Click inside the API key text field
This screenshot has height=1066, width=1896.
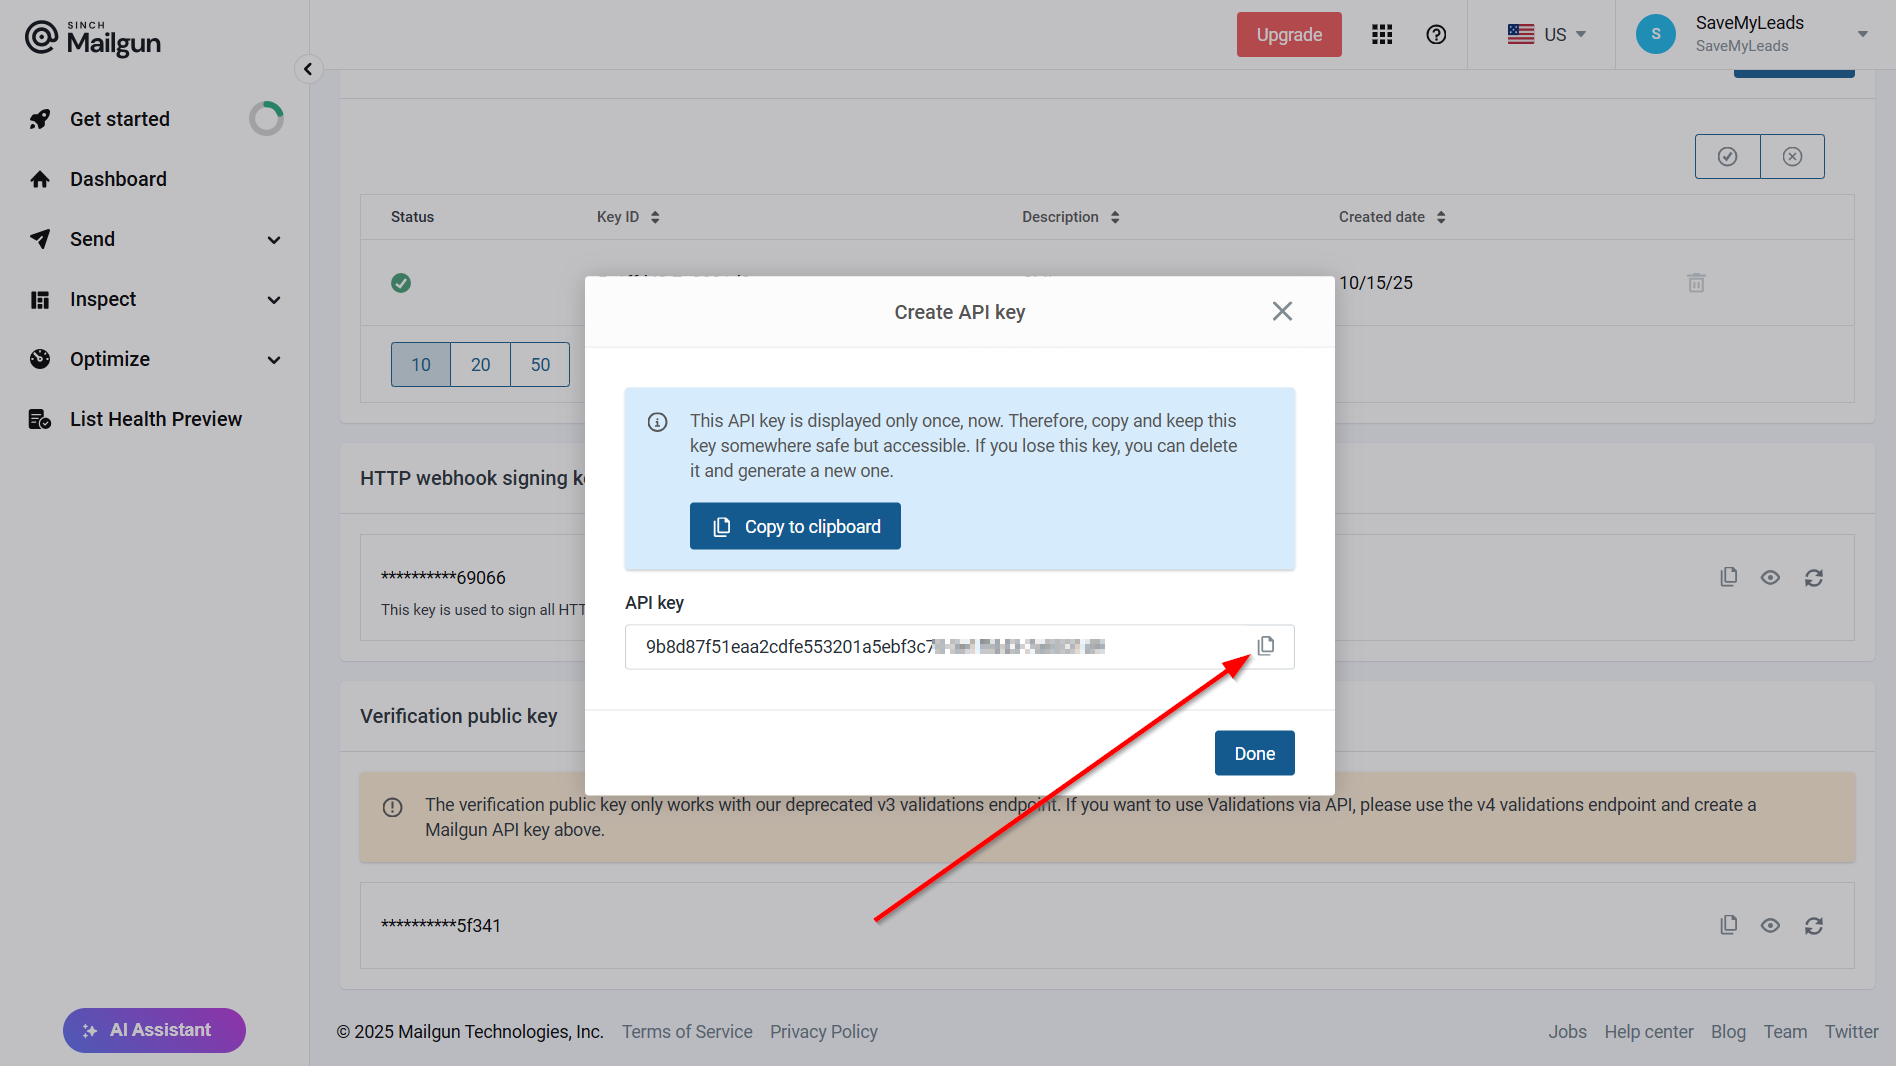[x=940, y=647]
